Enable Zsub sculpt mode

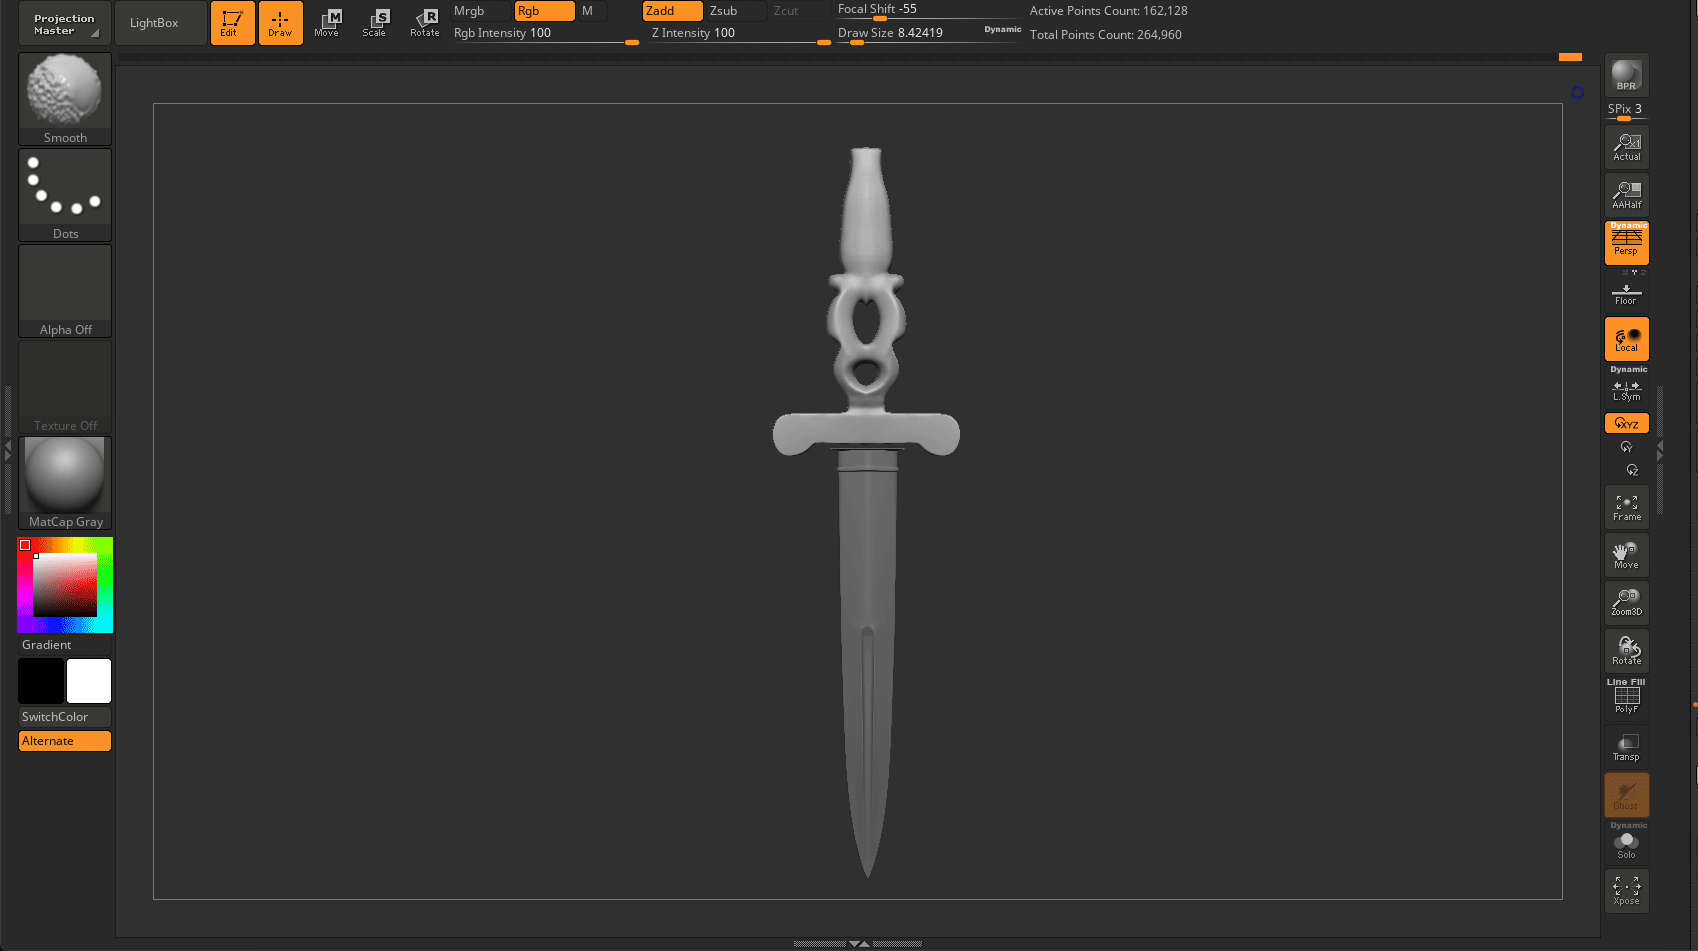pyautogui.click(x=736, y=11)
